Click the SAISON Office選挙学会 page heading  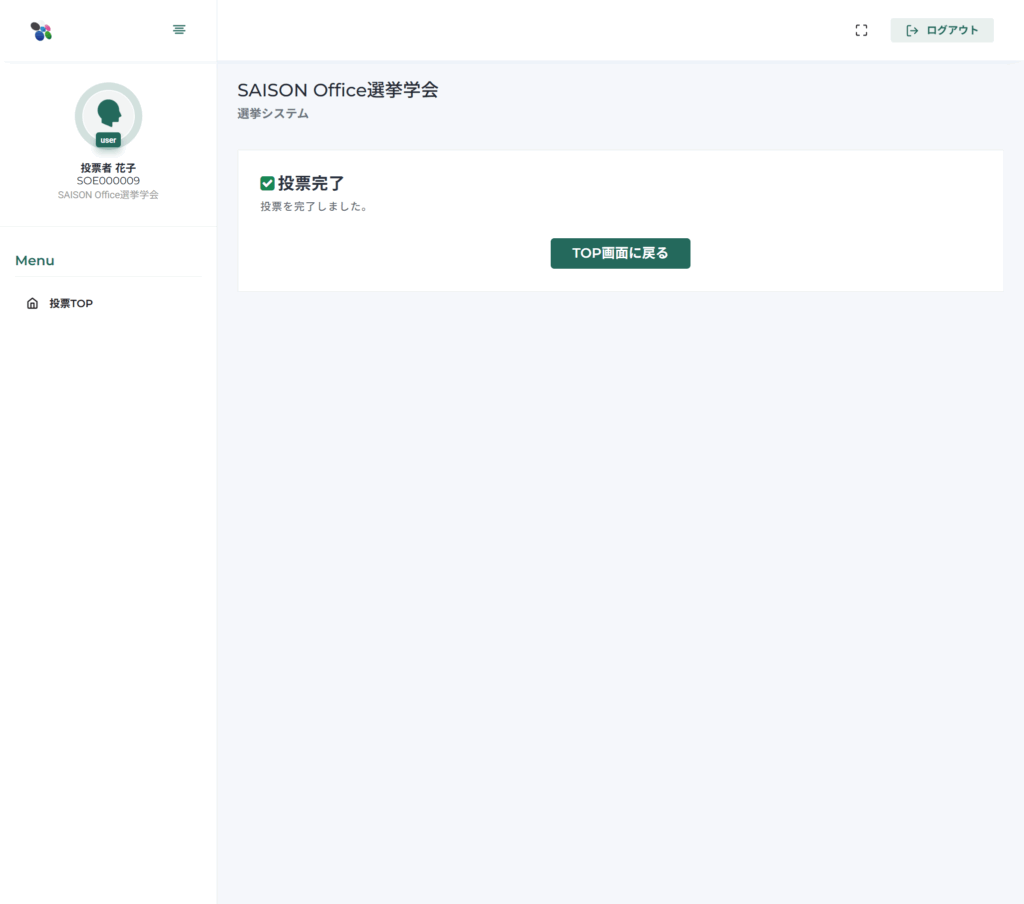[338, 90]
